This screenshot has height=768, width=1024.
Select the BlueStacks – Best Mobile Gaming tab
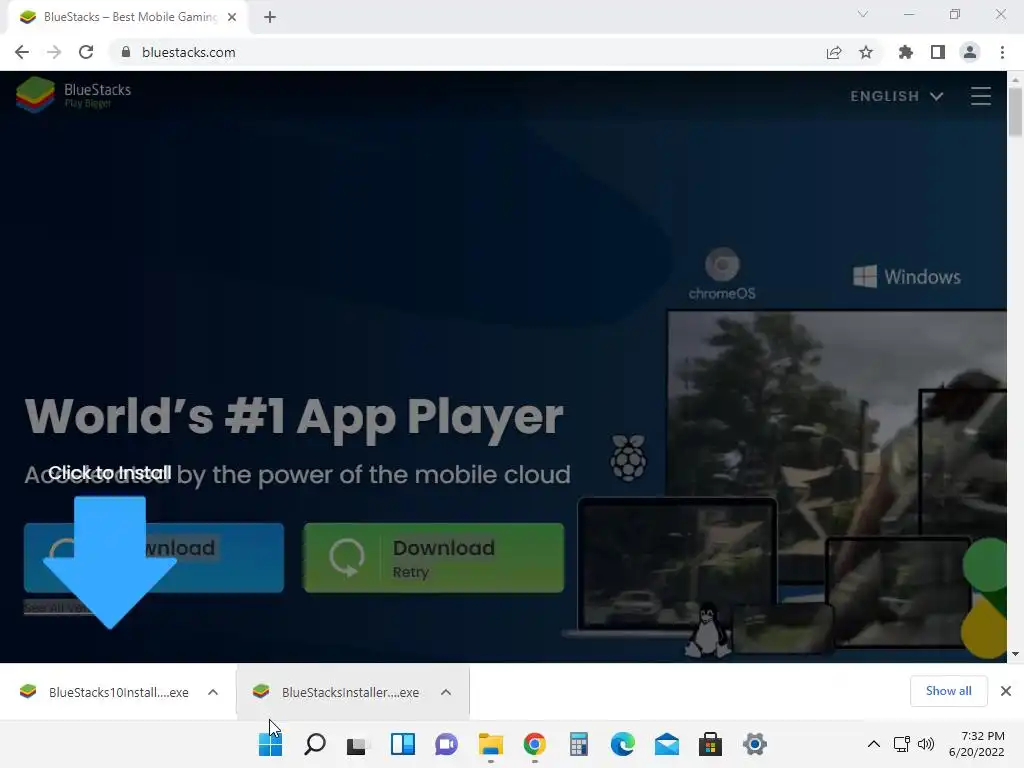click(128, 17)
